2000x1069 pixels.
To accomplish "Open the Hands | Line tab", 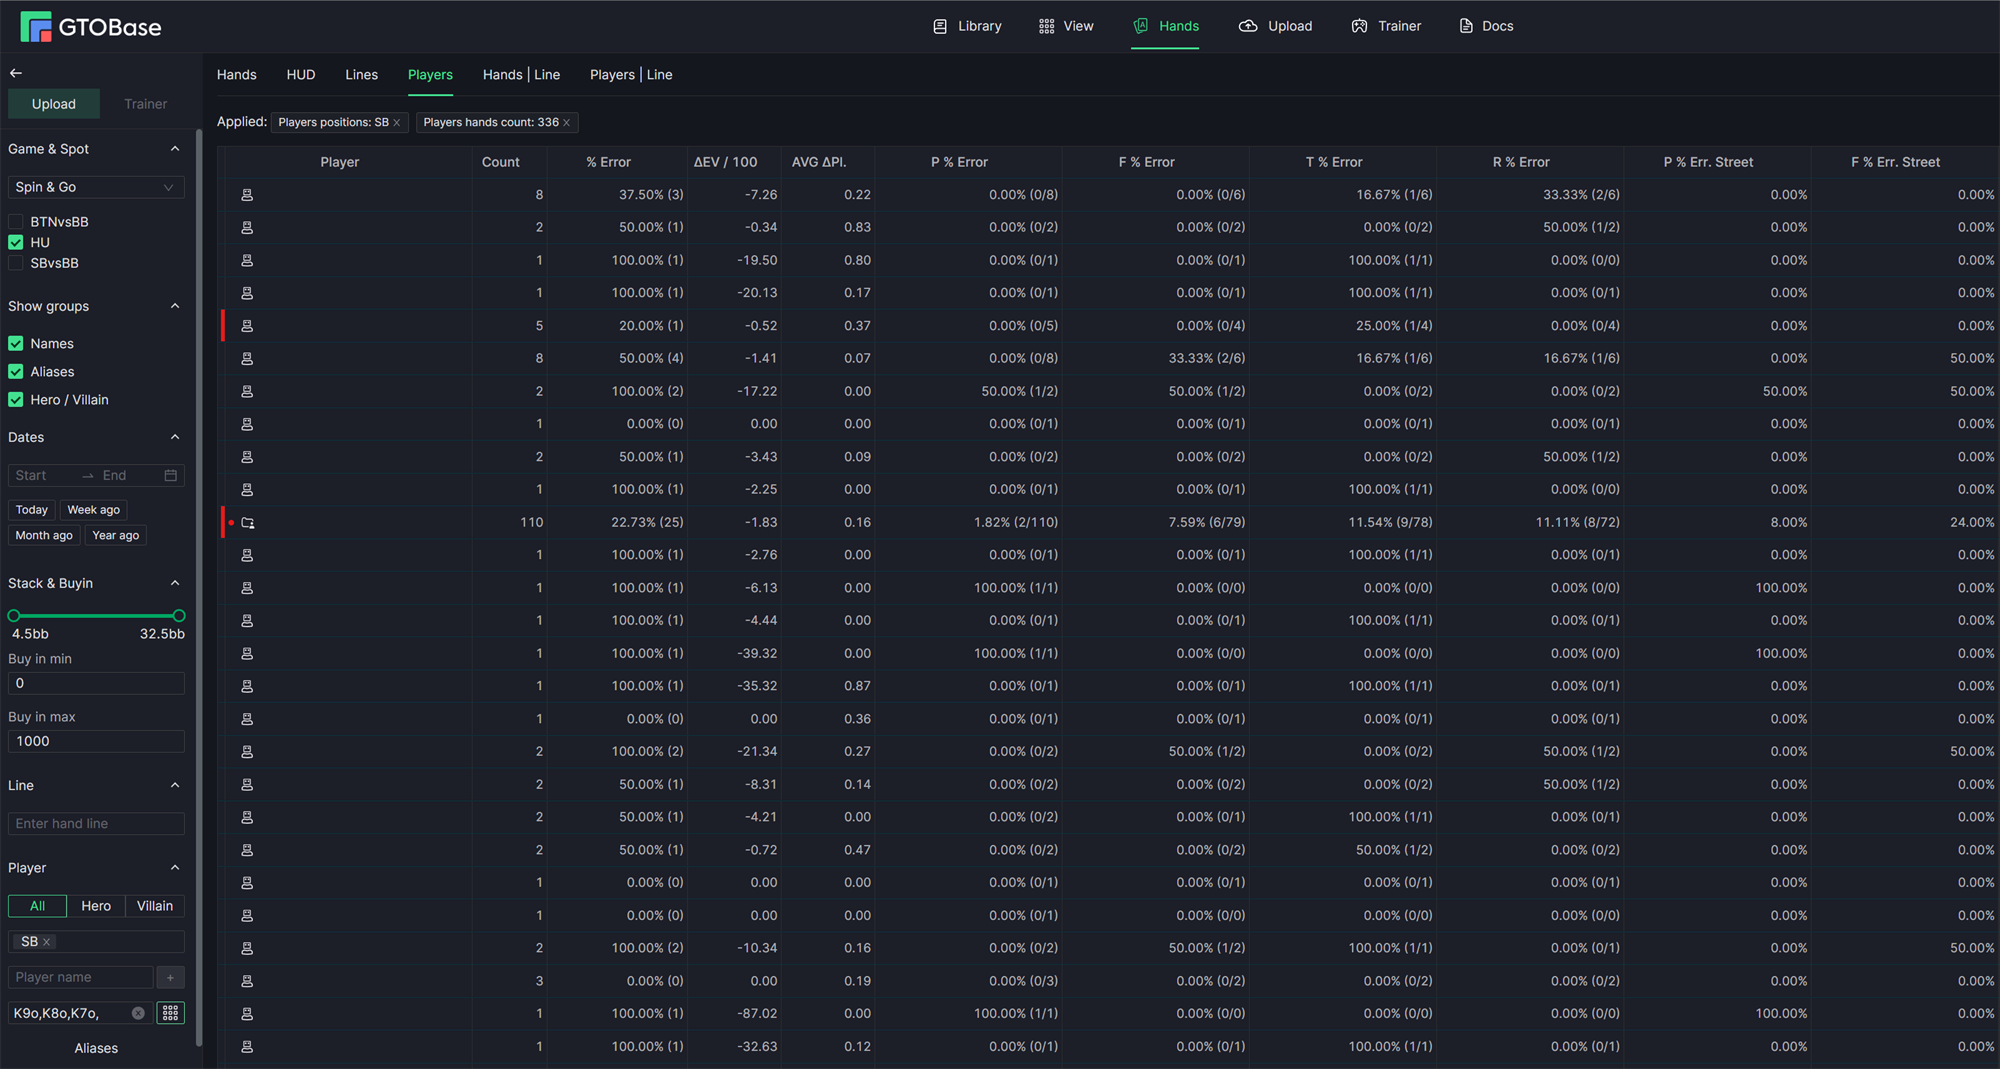I will [x=521, y=75].
